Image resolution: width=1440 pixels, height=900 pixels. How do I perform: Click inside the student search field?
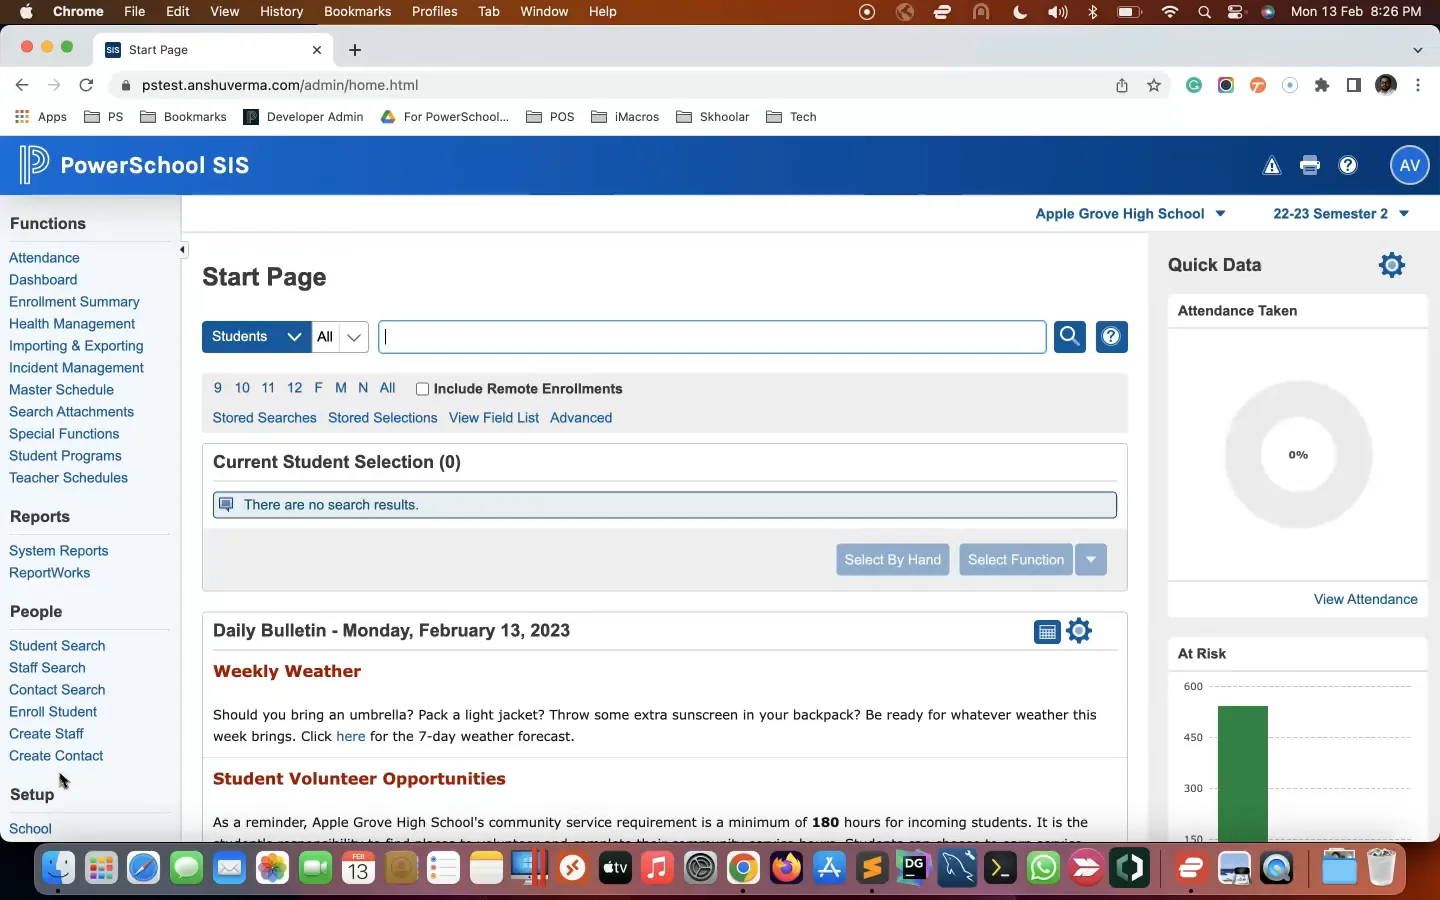[x=712, y=337]
